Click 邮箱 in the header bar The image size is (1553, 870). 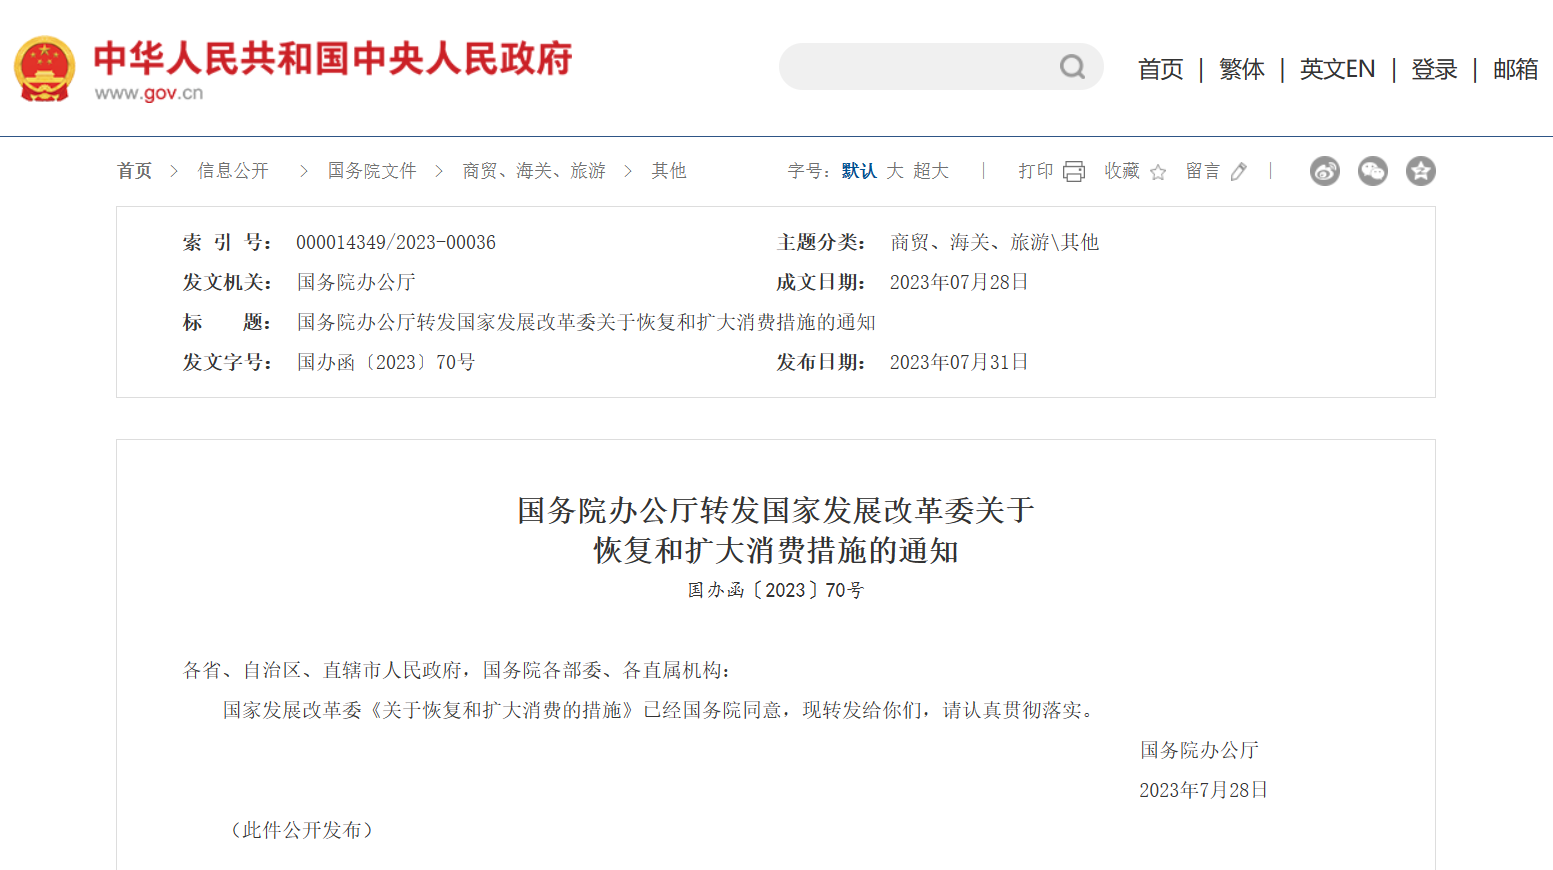[x=1514, y=68]
